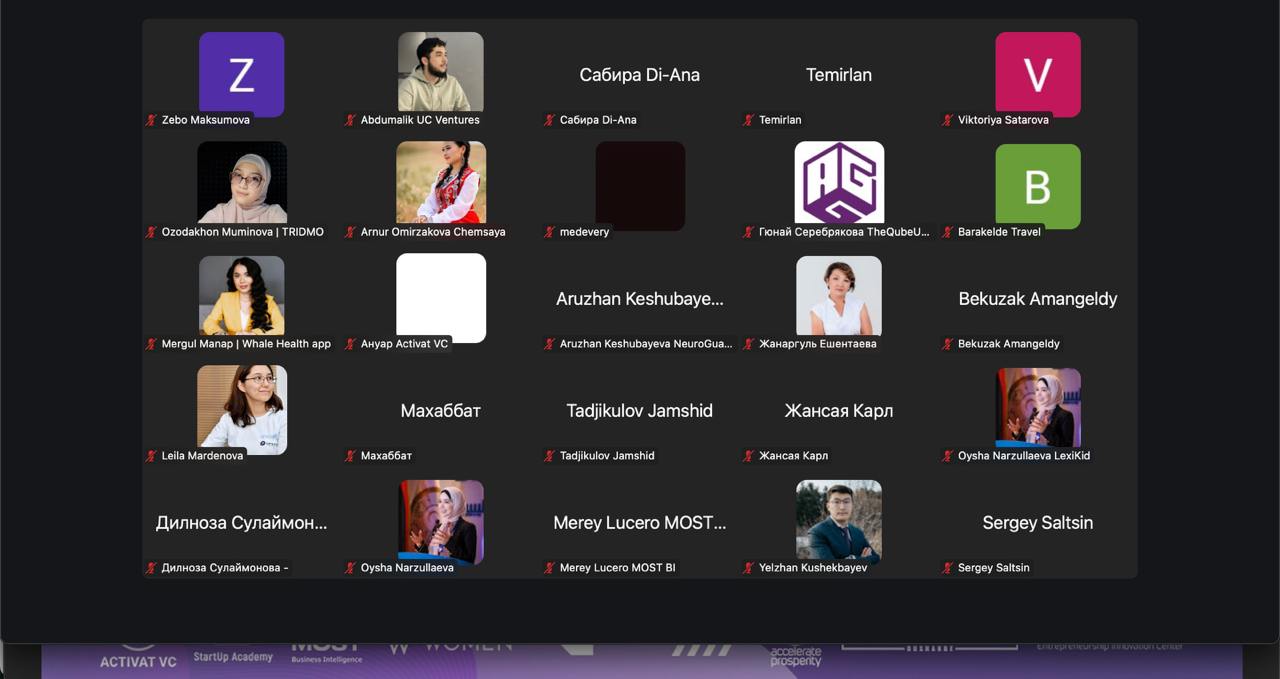The width and height of the screenshot is (1280, 679).
Task: Click muted mic icon beside Zebo Maksumova
Action: click(x=152, y=120)
